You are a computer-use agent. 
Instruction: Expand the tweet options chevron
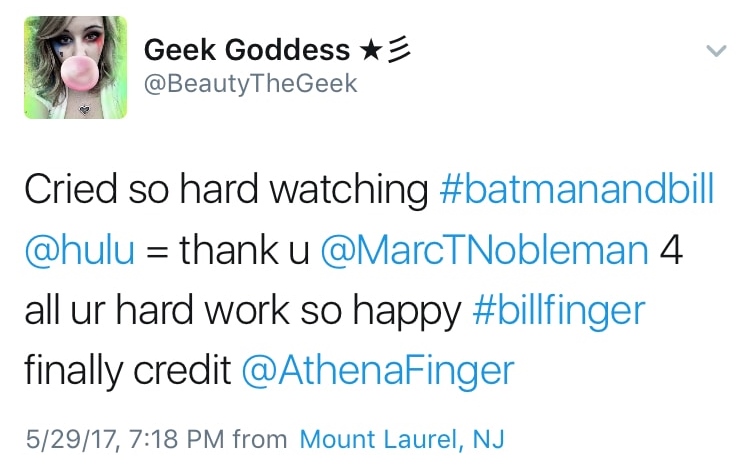coord(715,50)
